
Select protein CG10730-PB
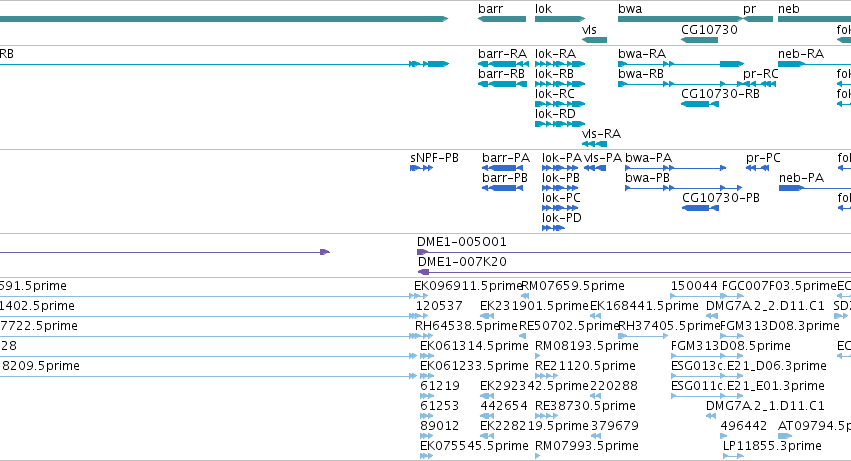click(701, 208)
